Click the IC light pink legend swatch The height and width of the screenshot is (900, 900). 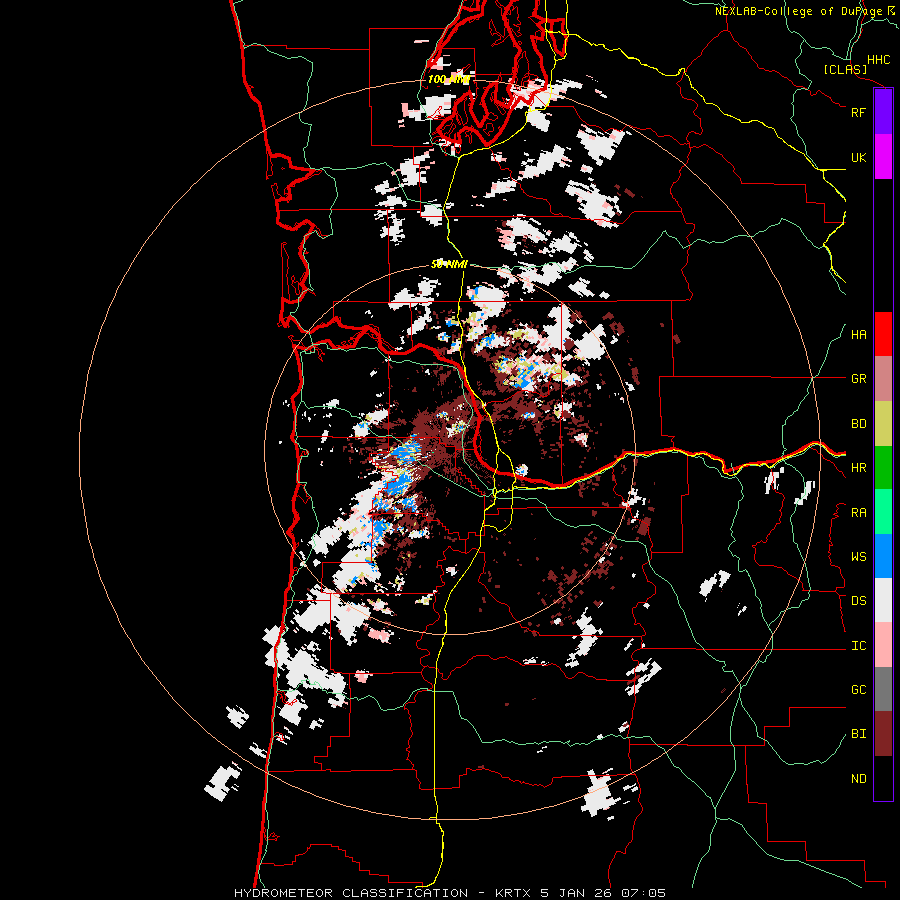[883, 645]
